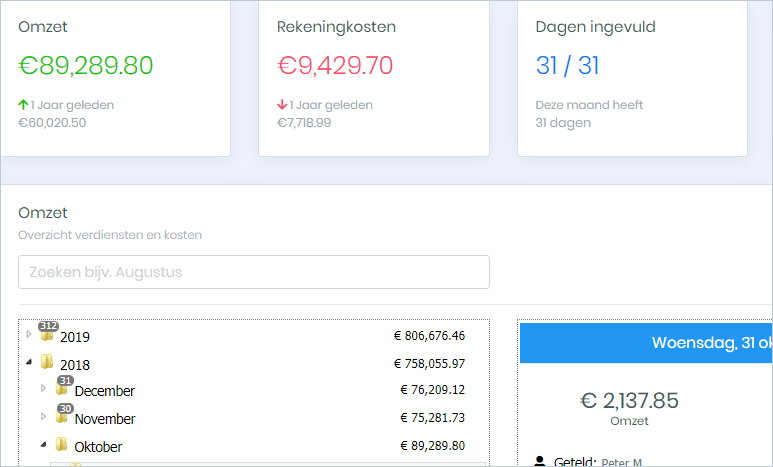Viewport: 773px width, 467px height.
Task: Click the Dagen ingevuld 31 / 31 value
Action: pos(567,66)
